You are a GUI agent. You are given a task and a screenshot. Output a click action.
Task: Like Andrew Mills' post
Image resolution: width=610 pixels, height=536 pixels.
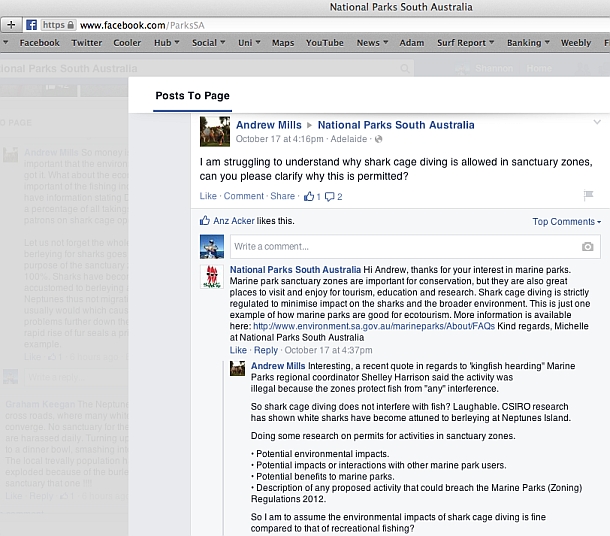point(208,196)
